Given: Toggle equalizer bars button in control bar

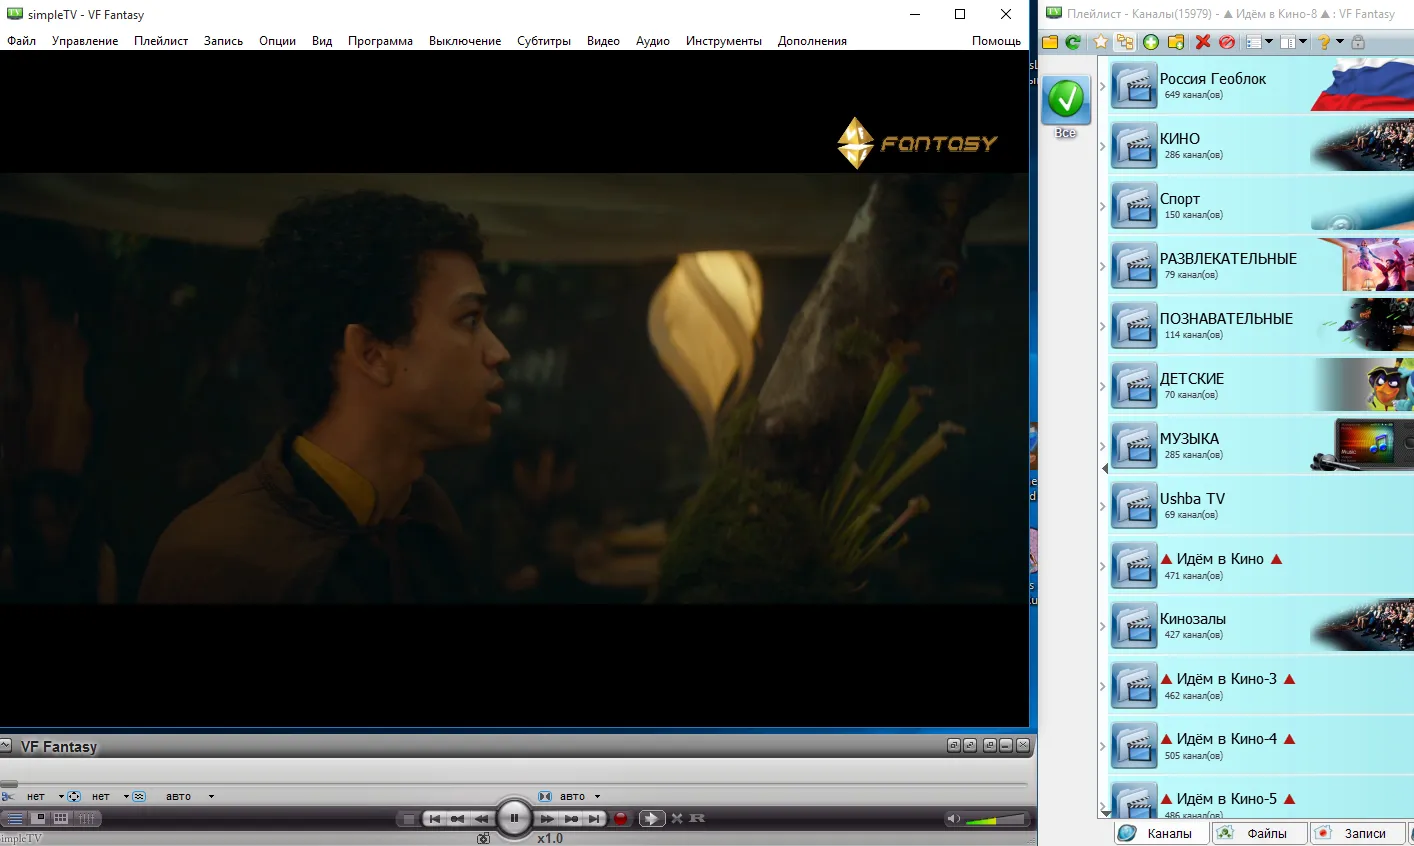Looking at the screenshot, I should (87, 819).
